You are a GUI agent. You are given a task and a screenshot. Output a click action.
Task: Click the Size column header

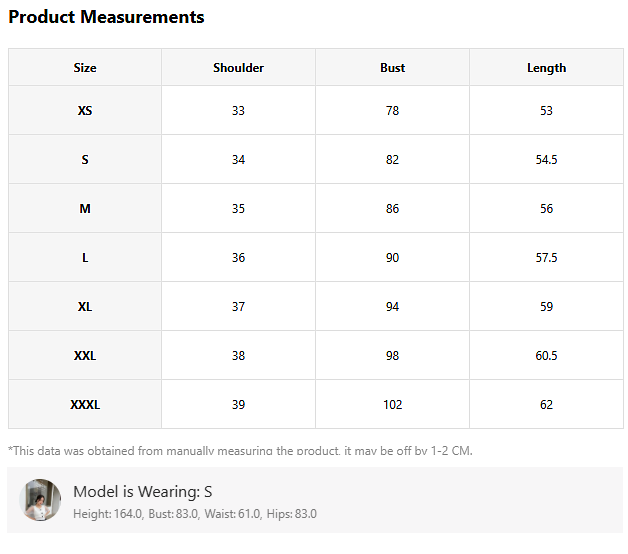(85, 68)
